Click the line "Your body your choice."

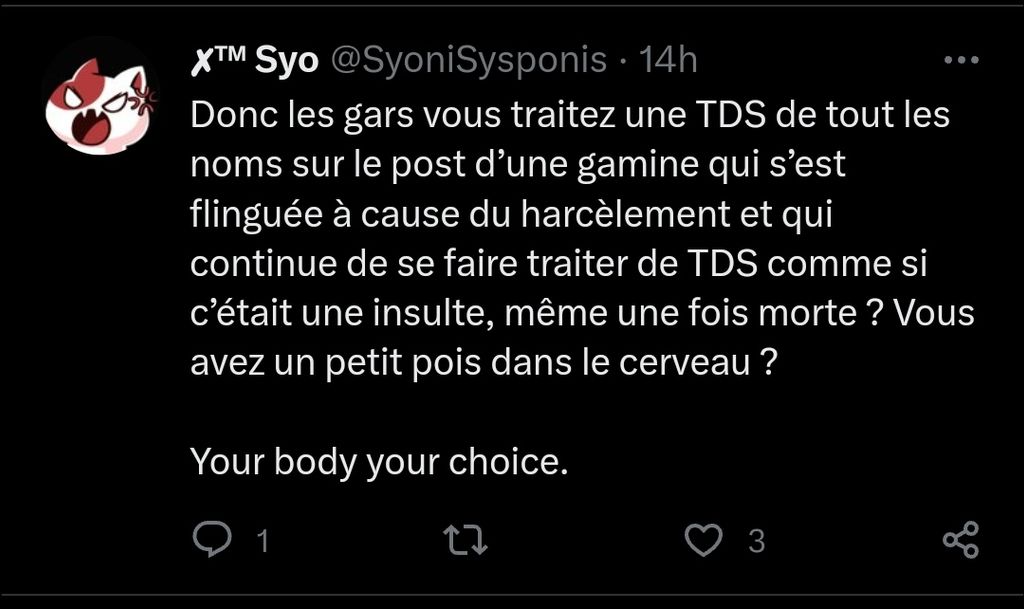coord(379,462)
